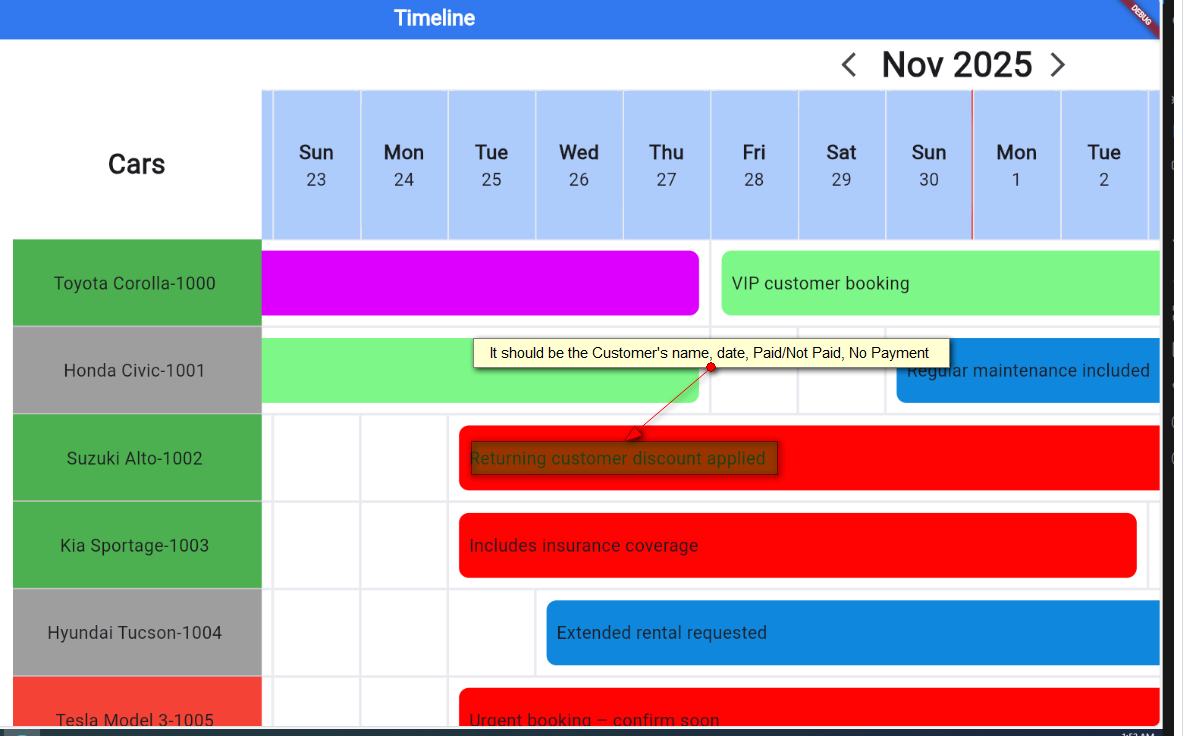Open the Suzuki Alto-1002 car entry
Screen dimensions: 1183x736
[x=135, y=458]
